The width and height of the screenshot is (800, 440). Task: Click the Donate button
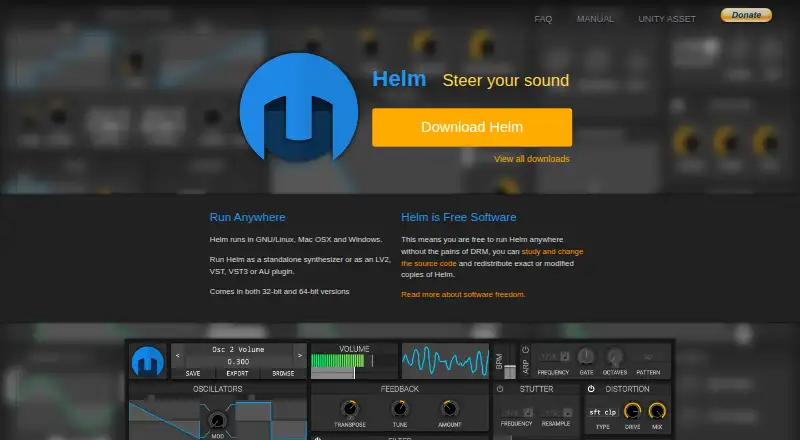(x=746, y=15)
